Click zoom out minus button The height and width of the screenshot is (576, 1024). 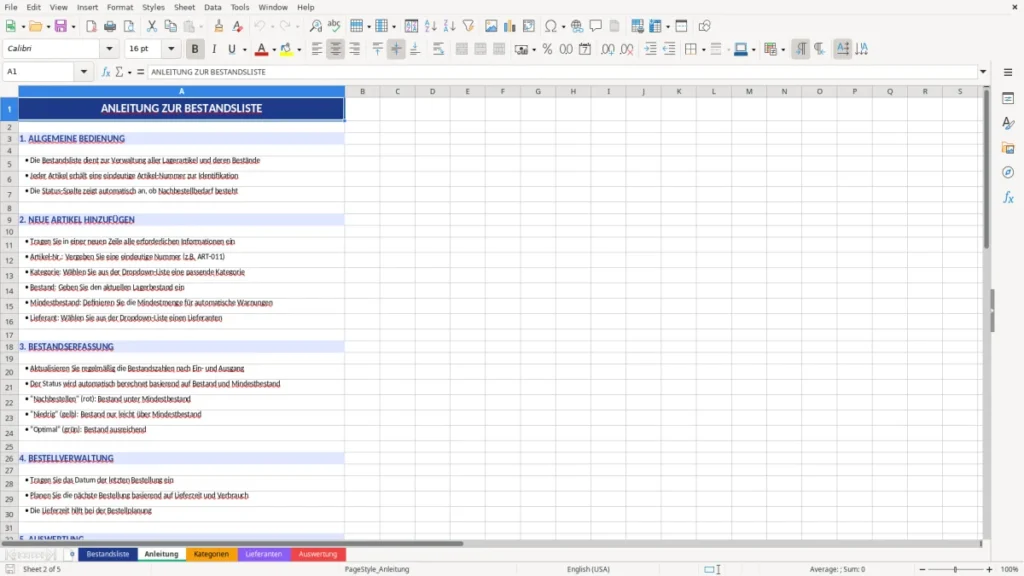[x=922, y=569]
